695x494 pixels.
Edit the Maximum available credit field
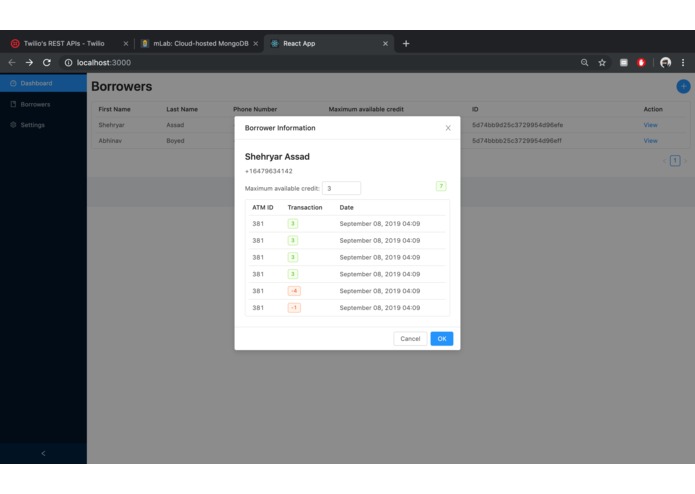tap(341, 188)
